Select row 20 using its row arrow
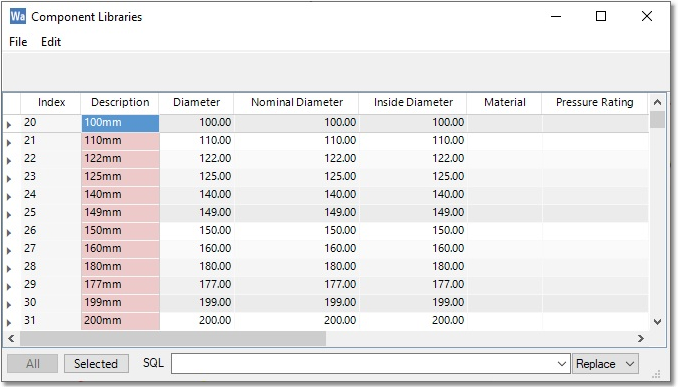Image resolution: width=678 pixels, height=389 pixels. tap(10, 124)
